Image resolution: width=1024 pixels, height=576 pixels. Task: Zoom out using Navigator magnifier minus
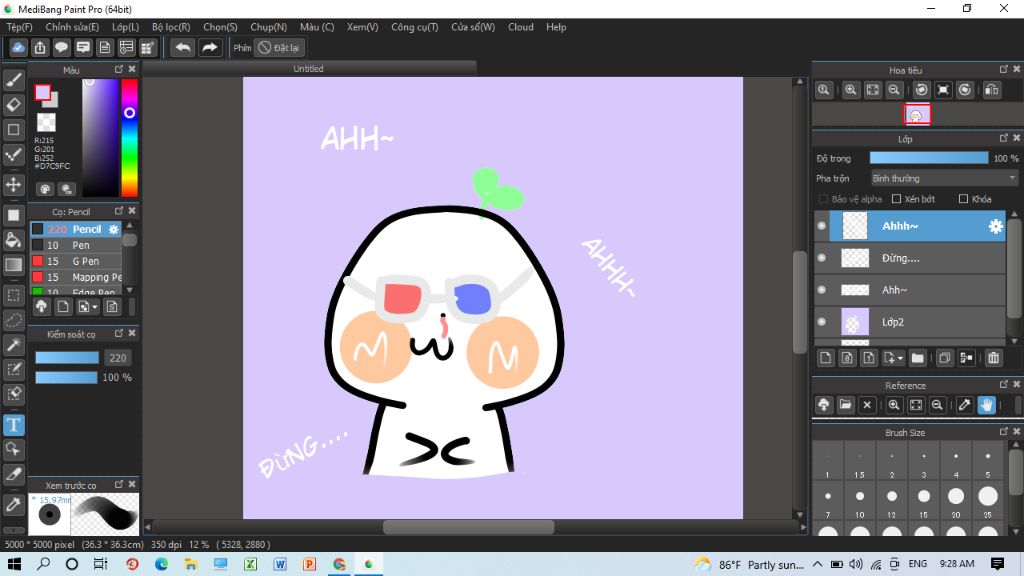[894, 90]
